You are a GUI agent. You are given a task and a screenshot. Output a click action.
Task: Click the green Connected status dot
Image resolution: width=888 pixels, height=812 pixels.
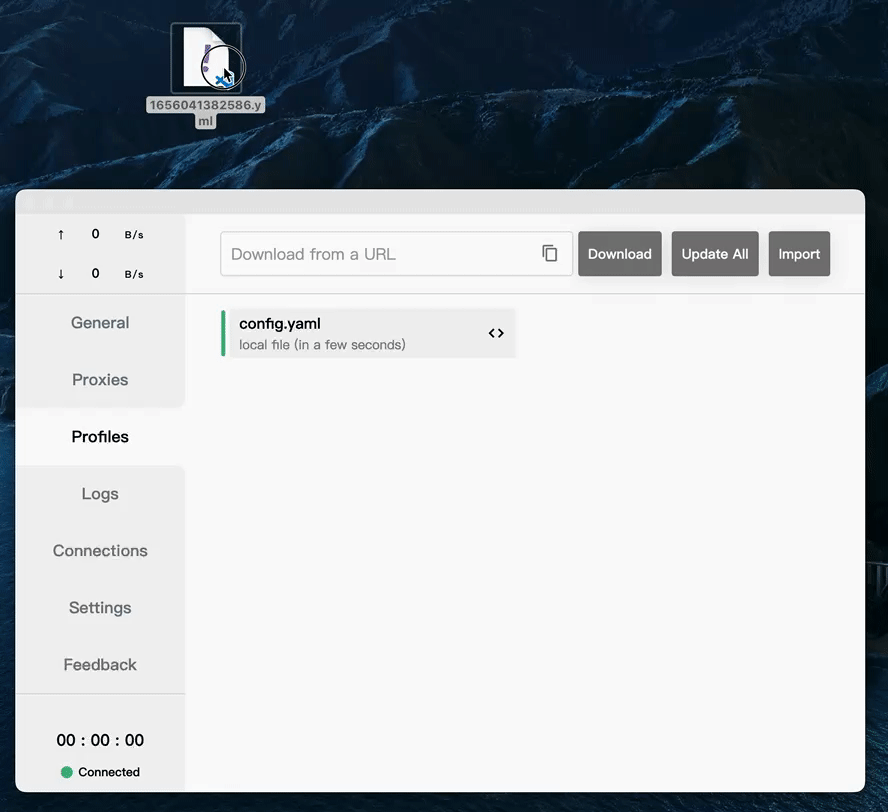(x=67, y=772)
